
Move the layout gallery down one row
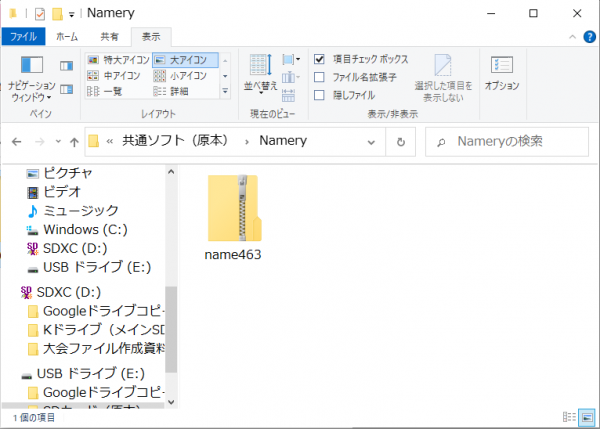pyautogui.click(x=225, y=76)
